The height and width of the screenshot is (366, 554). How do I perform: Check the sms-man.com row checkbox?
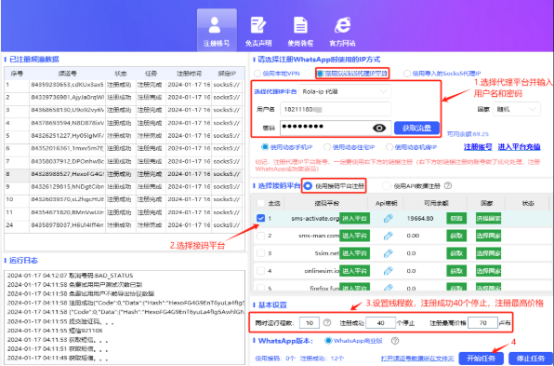pos(261,236)
